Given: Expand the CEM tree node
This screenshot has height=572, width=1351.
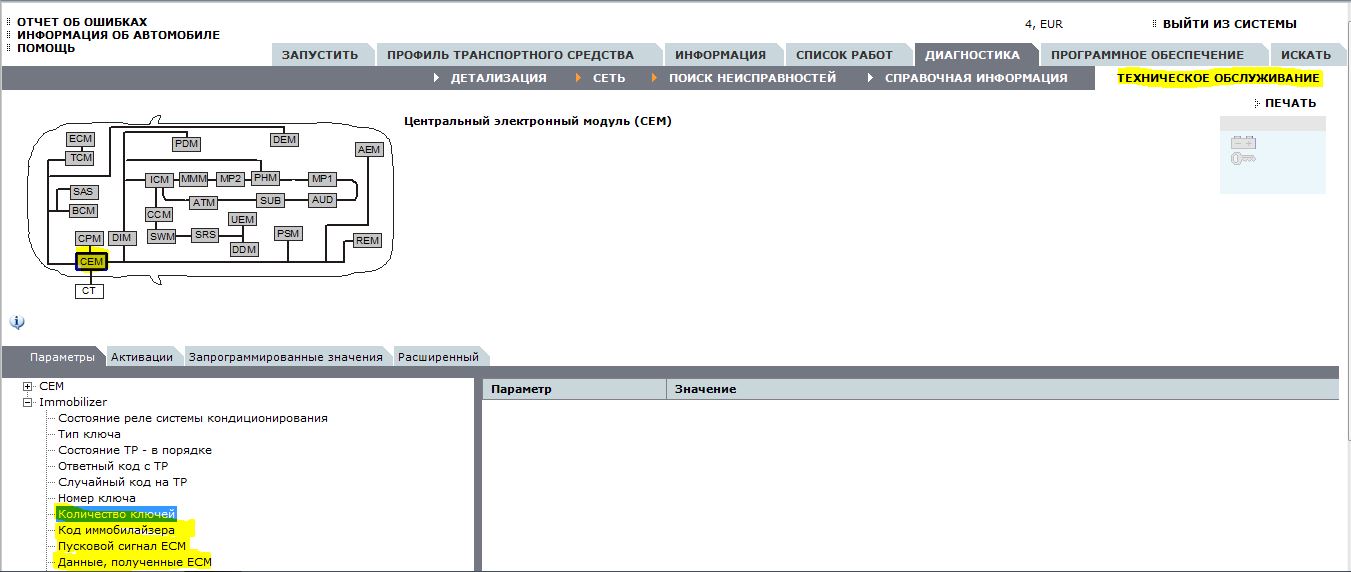Looking at the screenshot, I should [28, 386].
